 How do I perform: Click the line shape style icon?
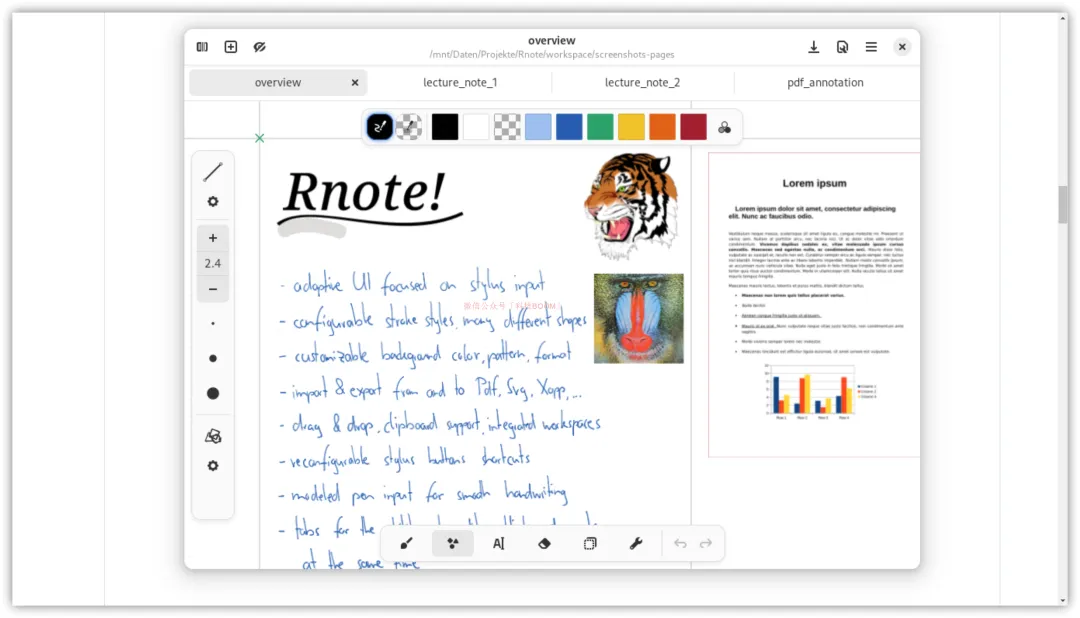213,172
